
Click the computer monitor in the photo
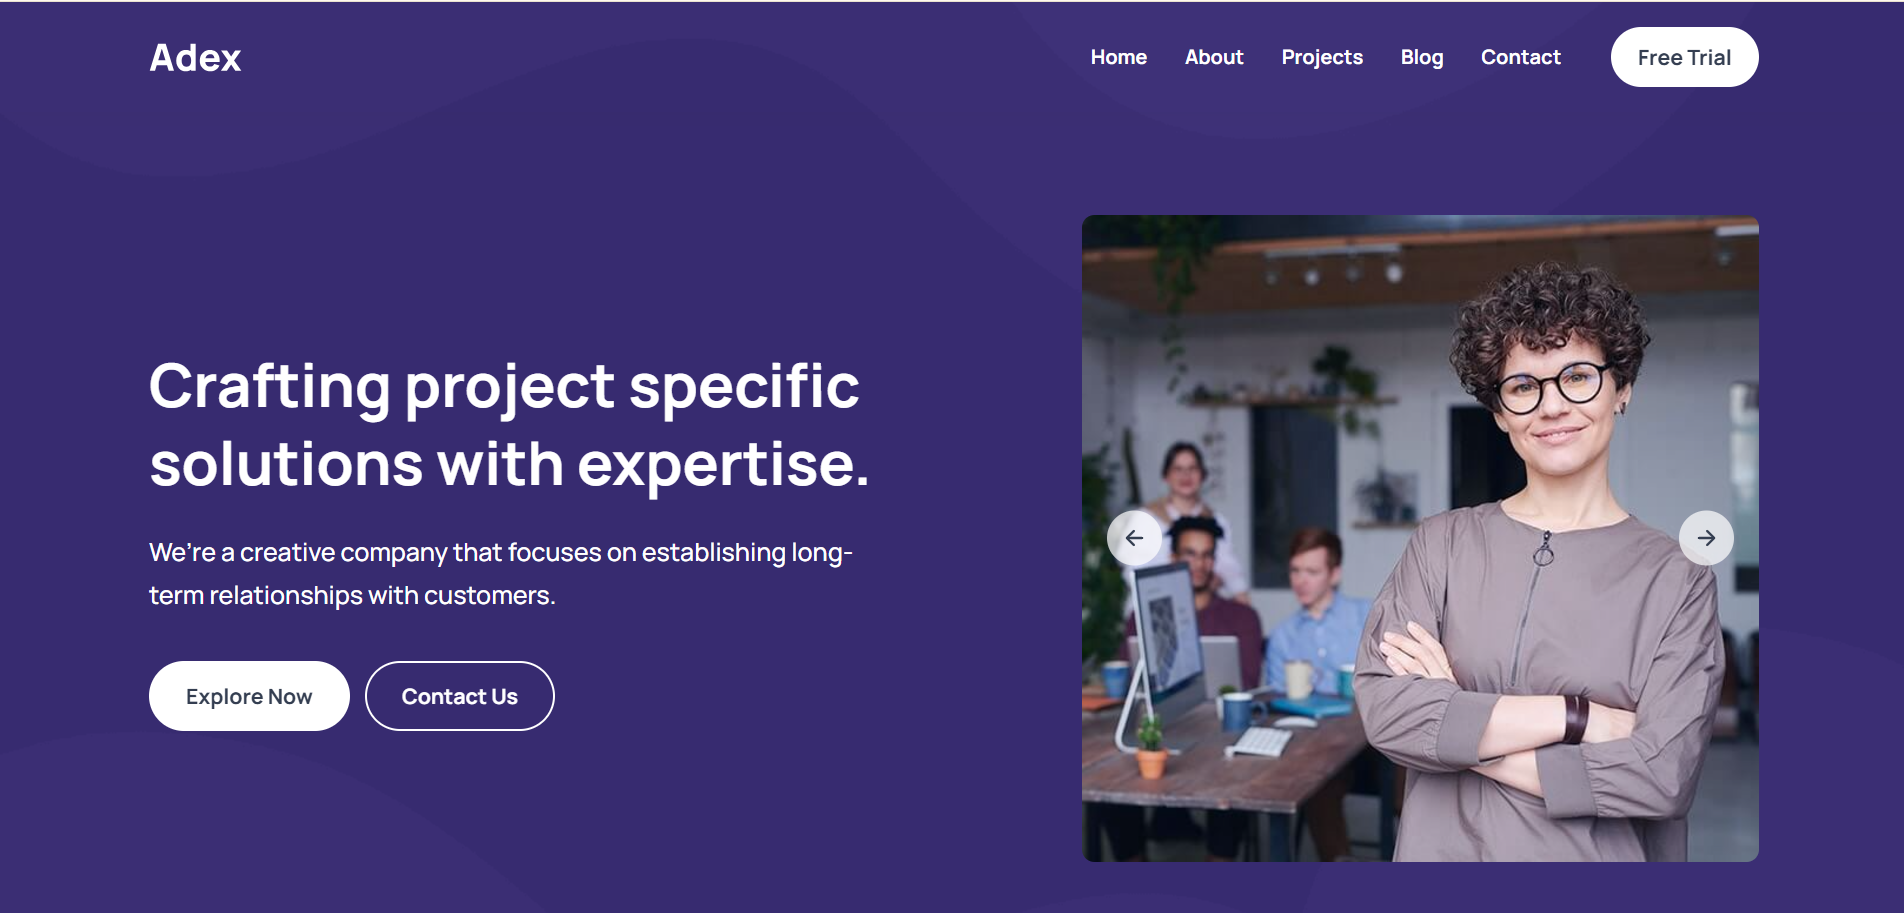click(1166, 628)
